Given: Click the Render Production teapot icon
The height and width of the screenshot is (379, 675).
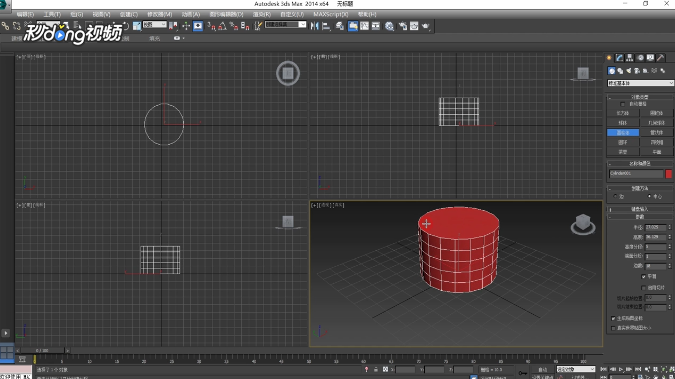Looking at the screenshot, I should (426, 26).
